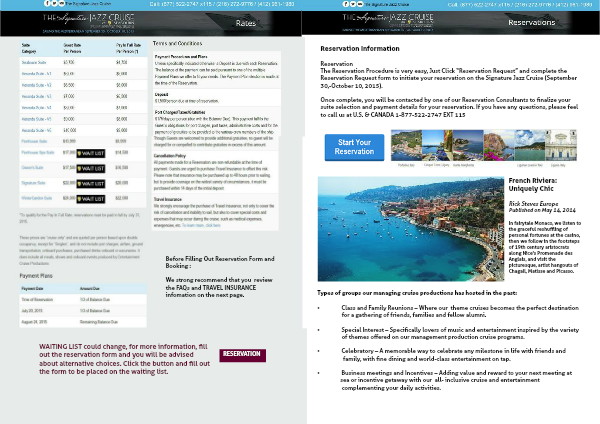
Task: Open the first suite link in the rates table
Action: [34, 62]
